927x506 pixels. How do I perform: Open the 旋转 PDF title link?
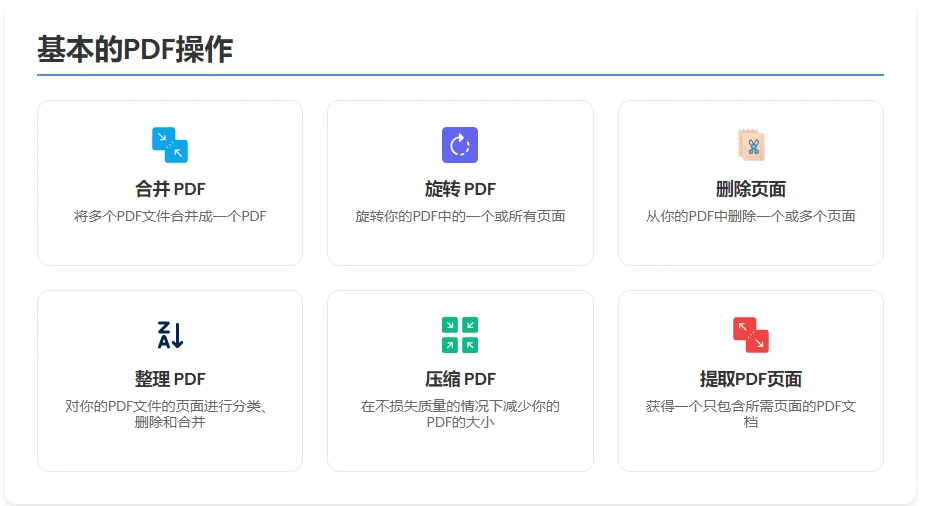(460, 189)
